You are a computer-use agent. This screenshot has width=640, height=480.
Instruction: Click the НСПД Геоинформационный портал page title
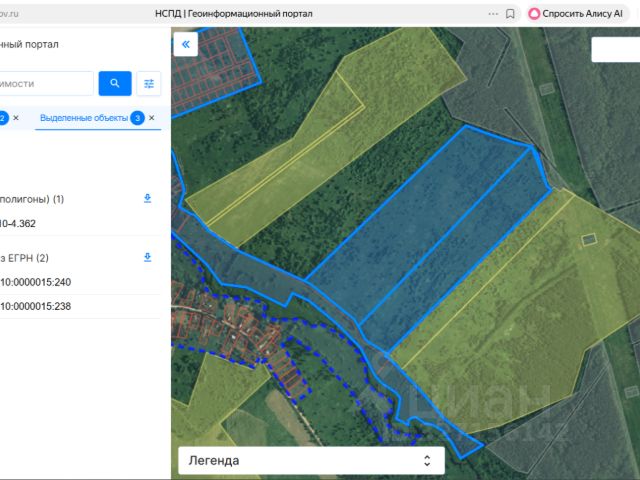point(233,14)
